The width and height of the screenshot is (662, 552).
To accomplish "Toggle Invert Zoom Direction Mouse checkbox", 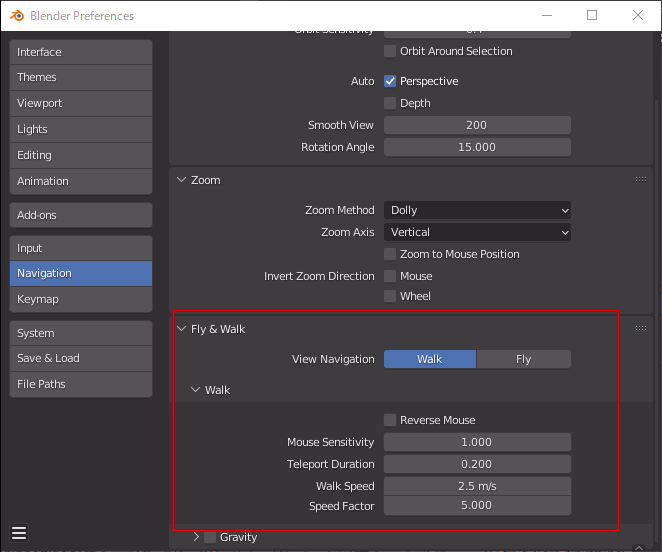I will point(390,276).
